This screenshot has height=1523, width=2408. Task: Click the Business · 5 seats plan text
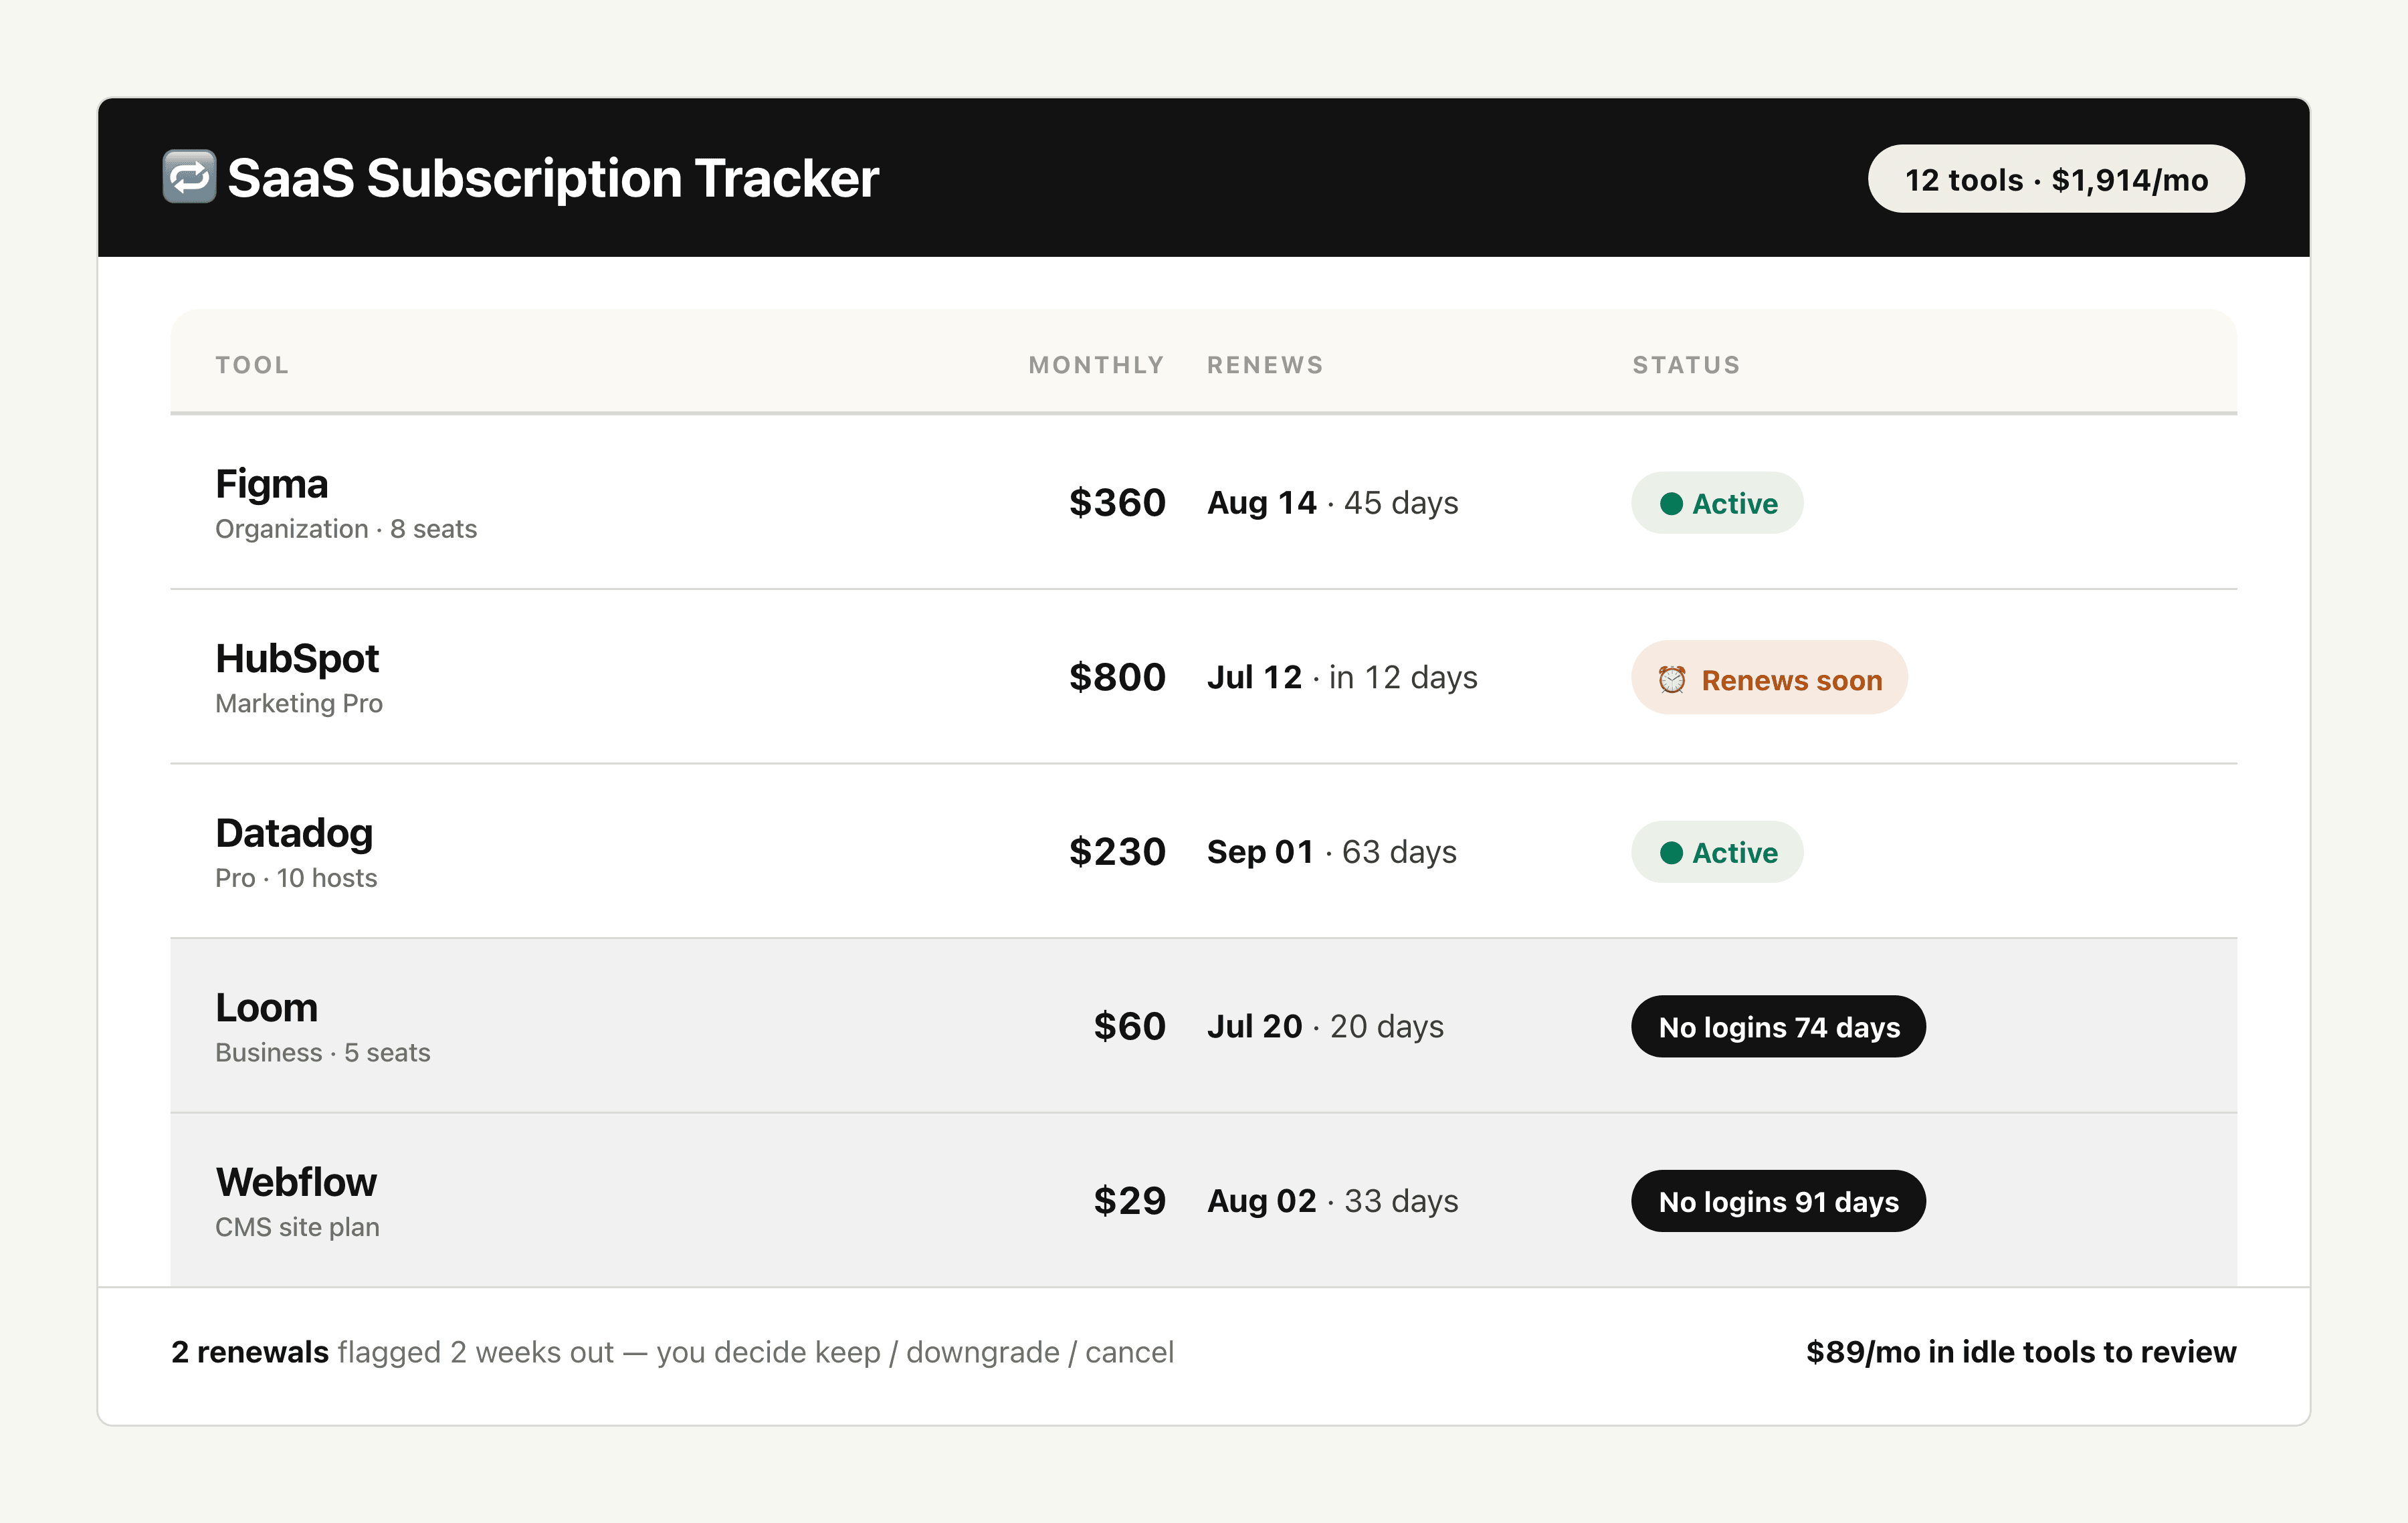pyautogui.click(x=323, y=1052)
